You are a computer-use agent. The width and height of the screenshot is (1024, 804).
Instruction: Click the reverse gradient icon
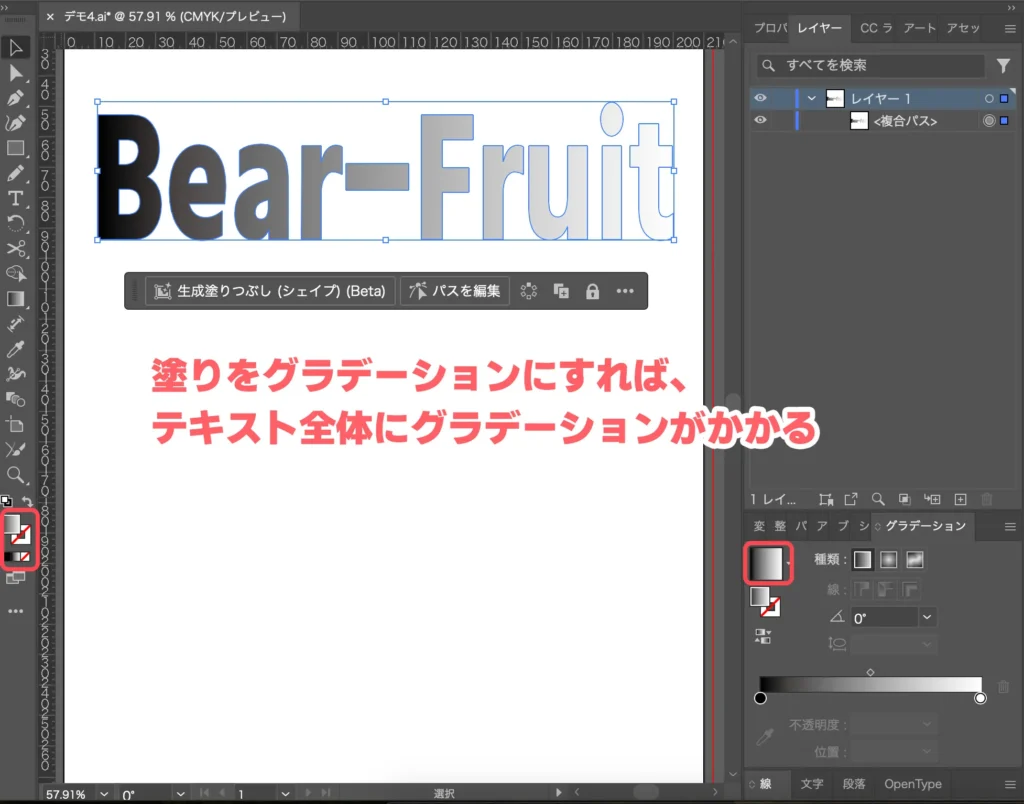pyautogui.click(x=763, y=636)
